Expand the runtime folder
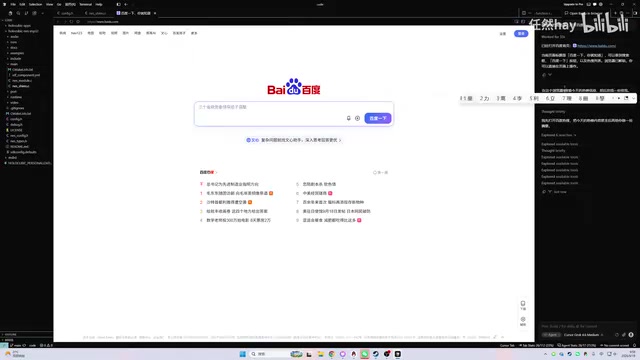 click(16, 97)
